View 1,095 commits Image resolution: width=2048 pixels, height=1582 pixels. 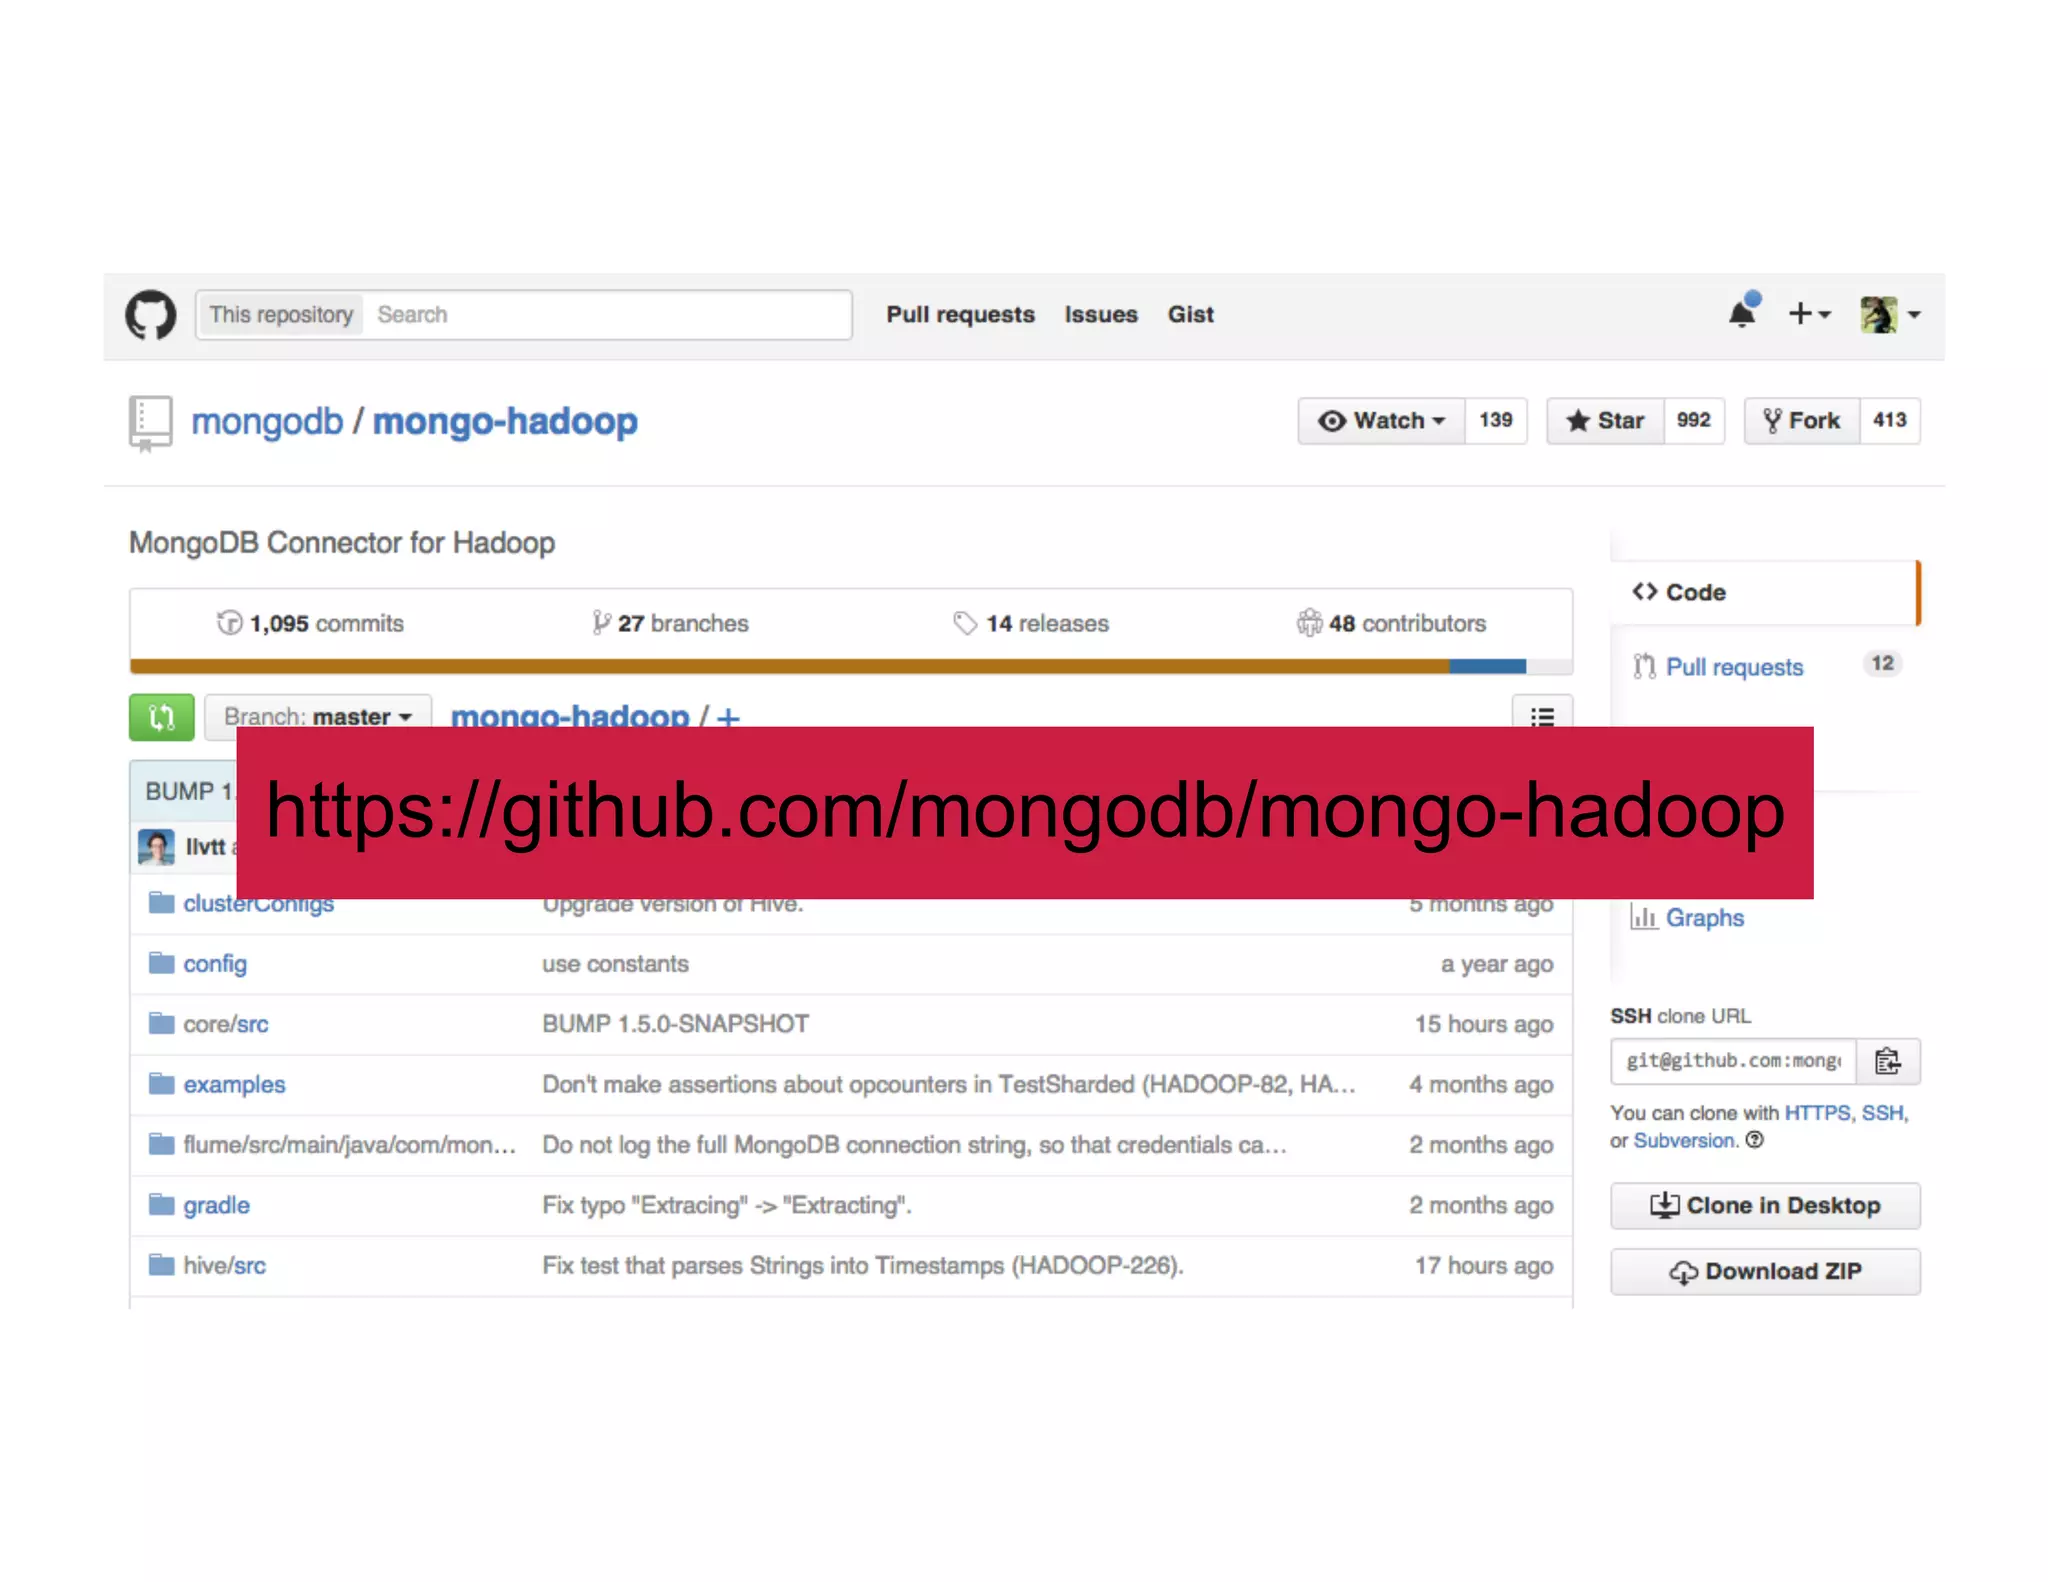[310, 623]
